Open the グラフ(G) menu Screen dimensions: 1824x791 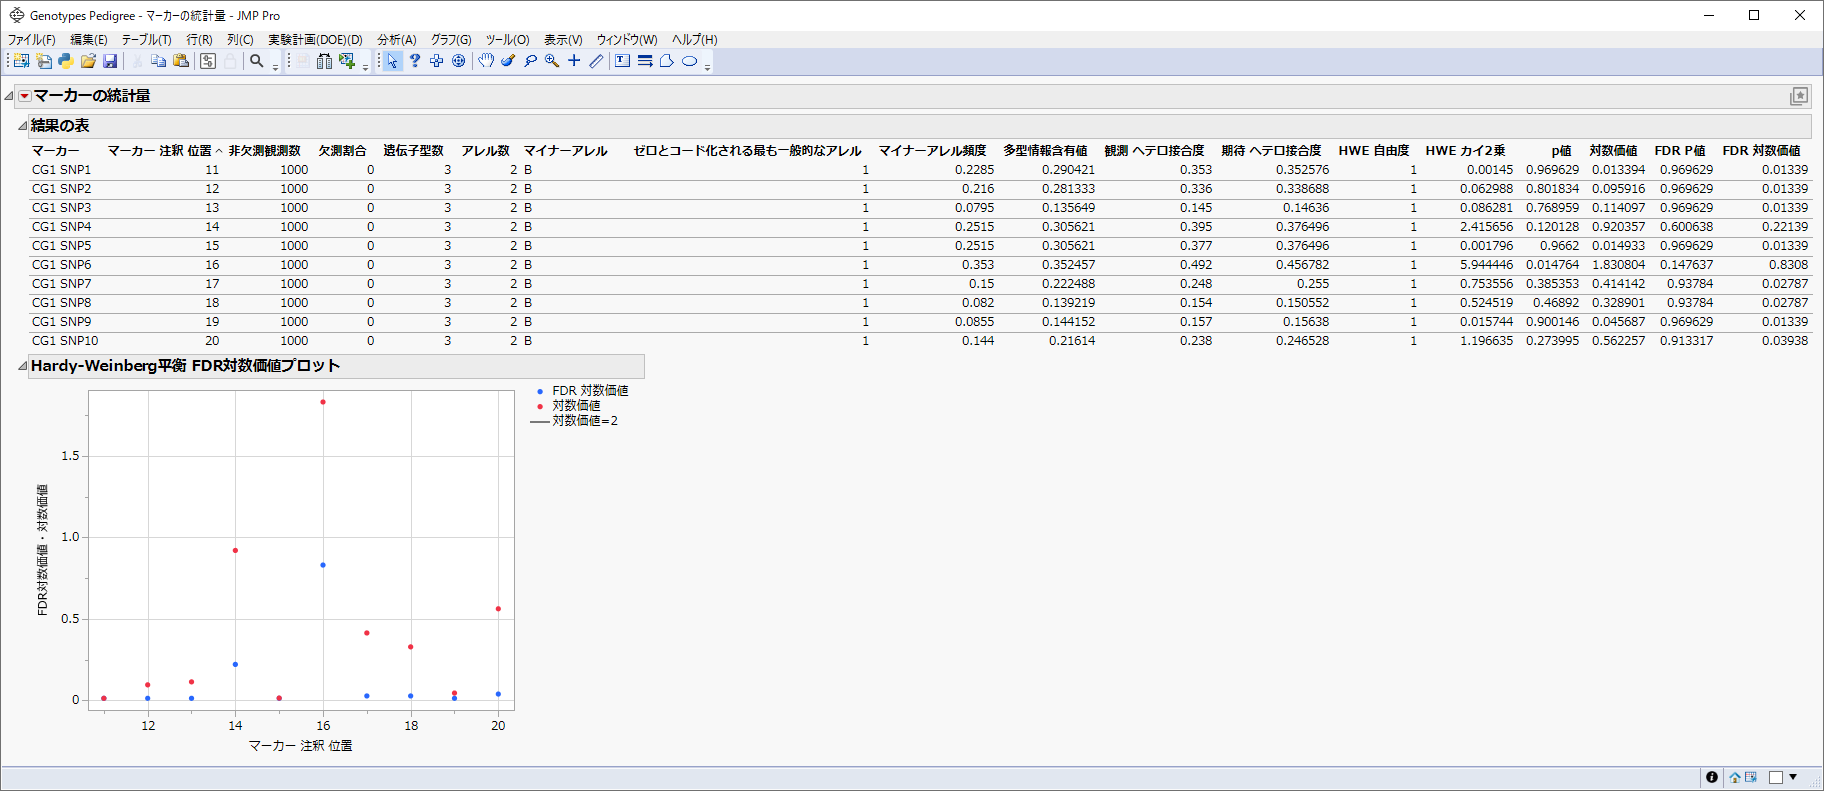coord(451,40)
